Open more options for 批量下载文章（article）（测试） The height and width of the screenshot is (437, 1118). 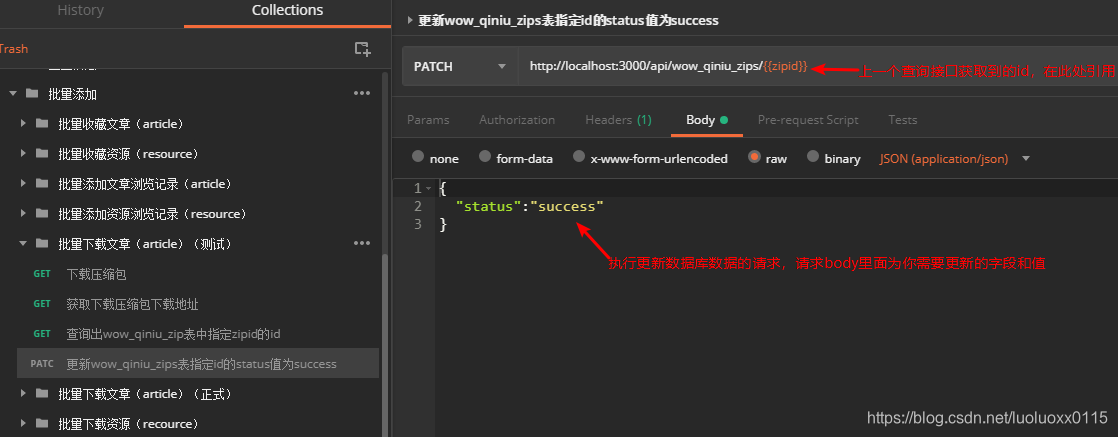362,243
